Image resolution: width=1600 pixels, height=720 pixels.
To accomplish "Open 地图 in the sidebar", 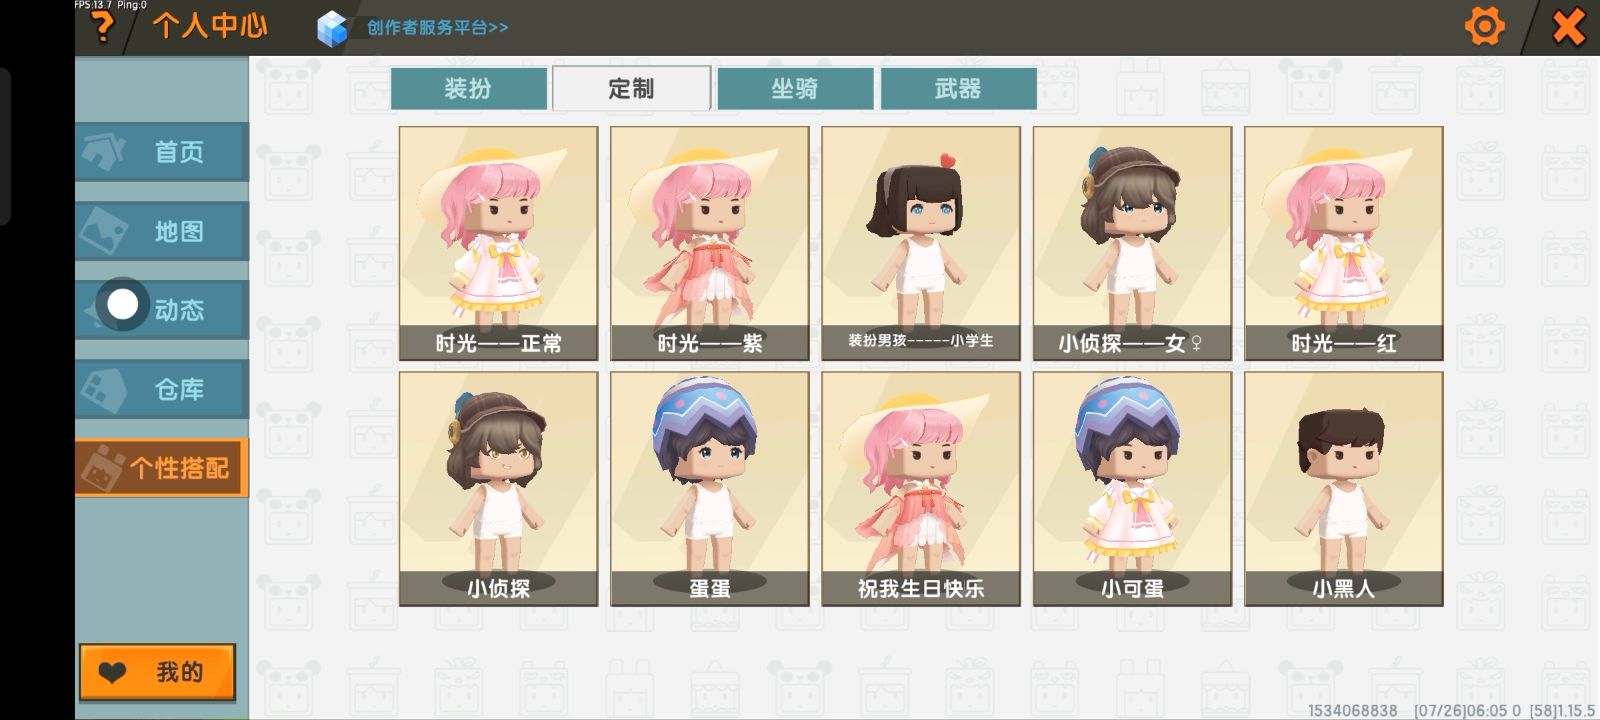I will coord(161,231).
